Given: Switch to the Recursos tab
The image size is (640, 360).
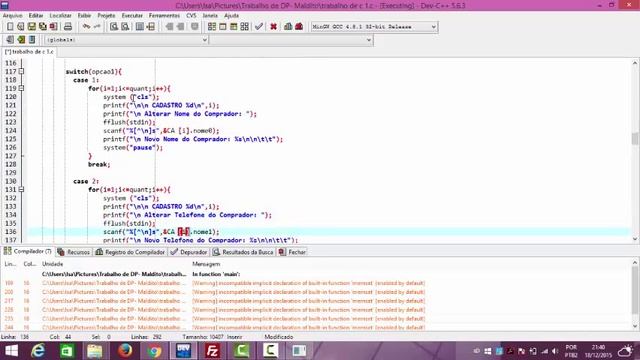Looking at the screenshot, I should [x=74, y=252].
